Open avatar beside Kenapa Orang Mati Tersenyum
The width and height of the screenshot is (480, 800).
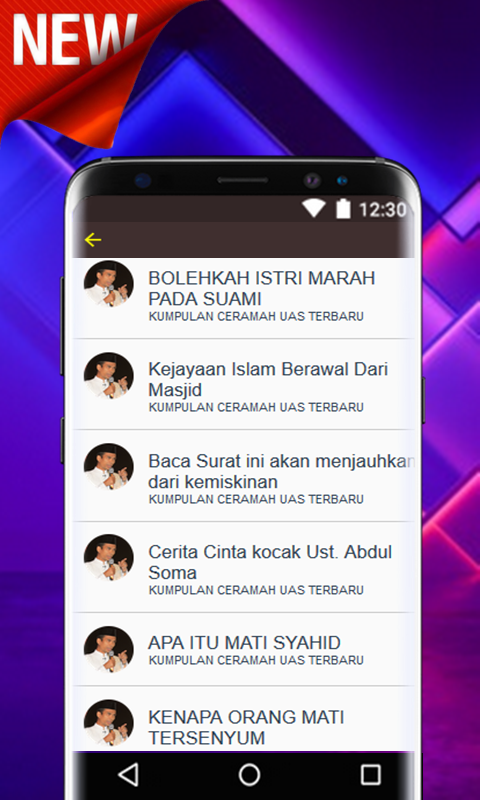[x=109, y=723]
